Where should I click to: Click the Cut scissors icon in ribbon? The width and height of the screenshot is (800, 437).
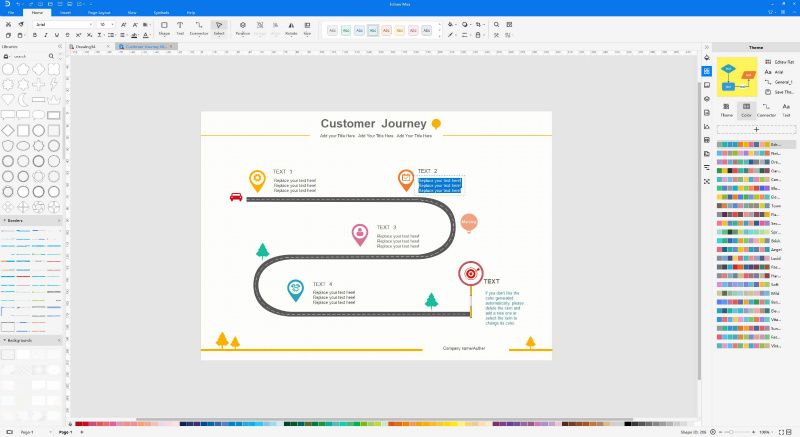click(x=8, y=24)
